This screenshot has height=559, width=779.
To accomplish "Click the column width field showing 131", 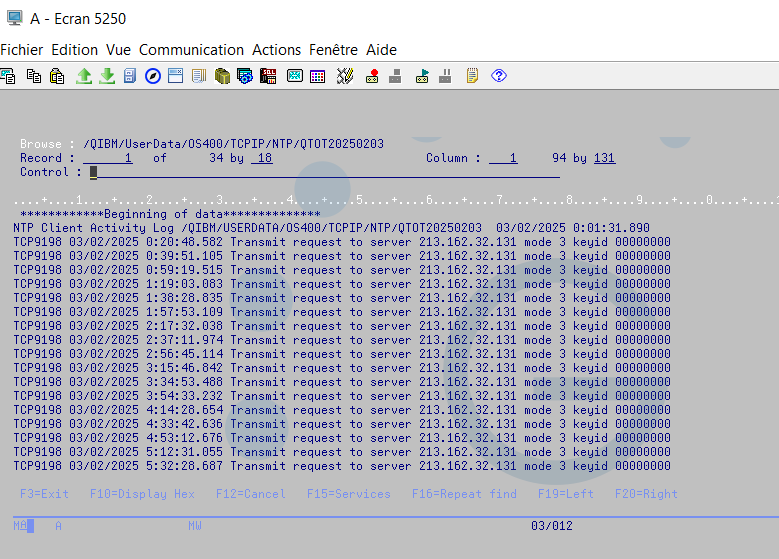I will coord(605,158).
